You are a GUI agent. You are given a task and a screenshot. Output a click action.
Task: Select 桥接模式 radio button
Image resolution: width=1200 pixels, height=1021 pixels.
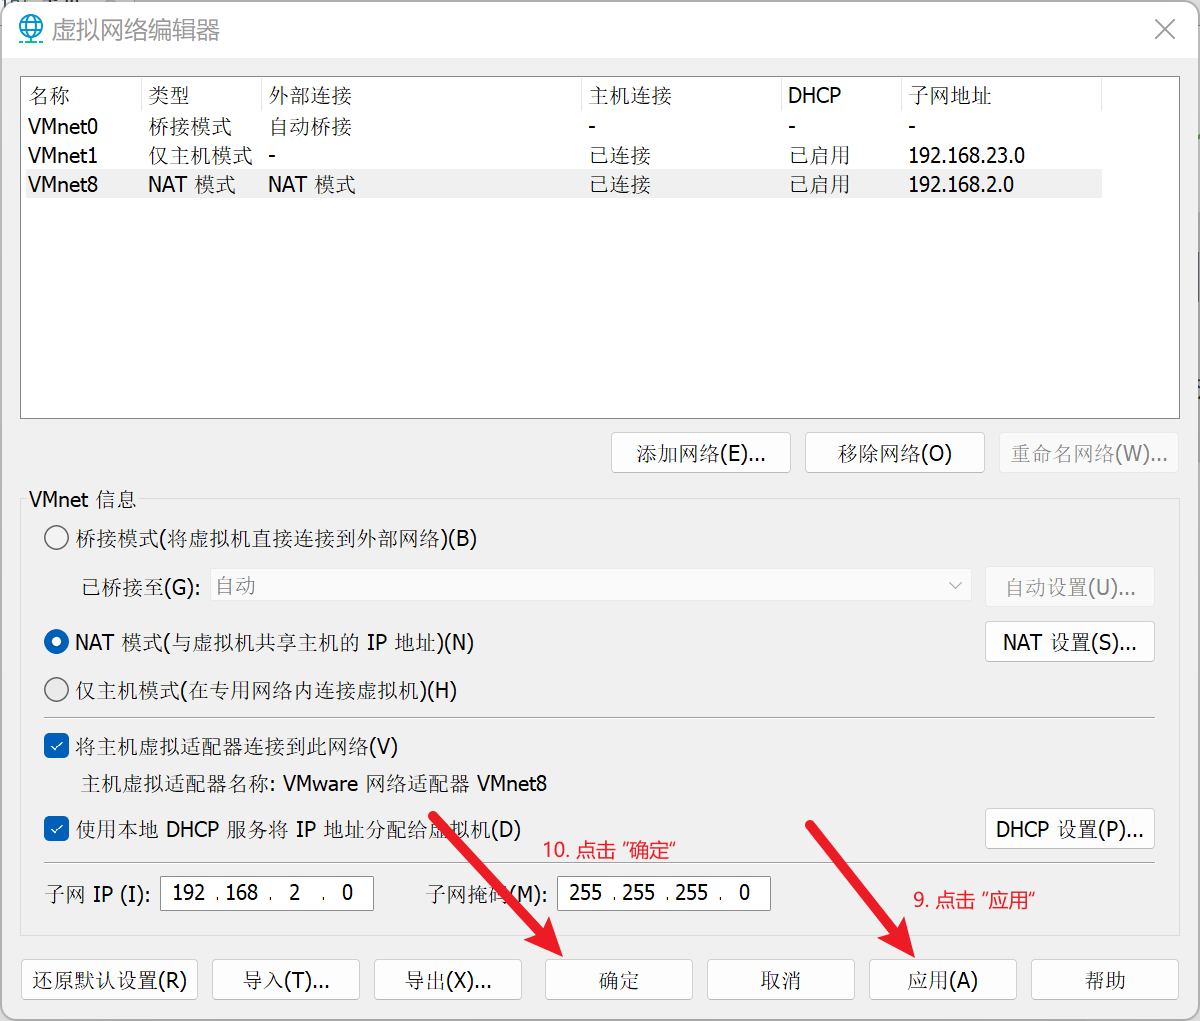[x=57, y=539]
